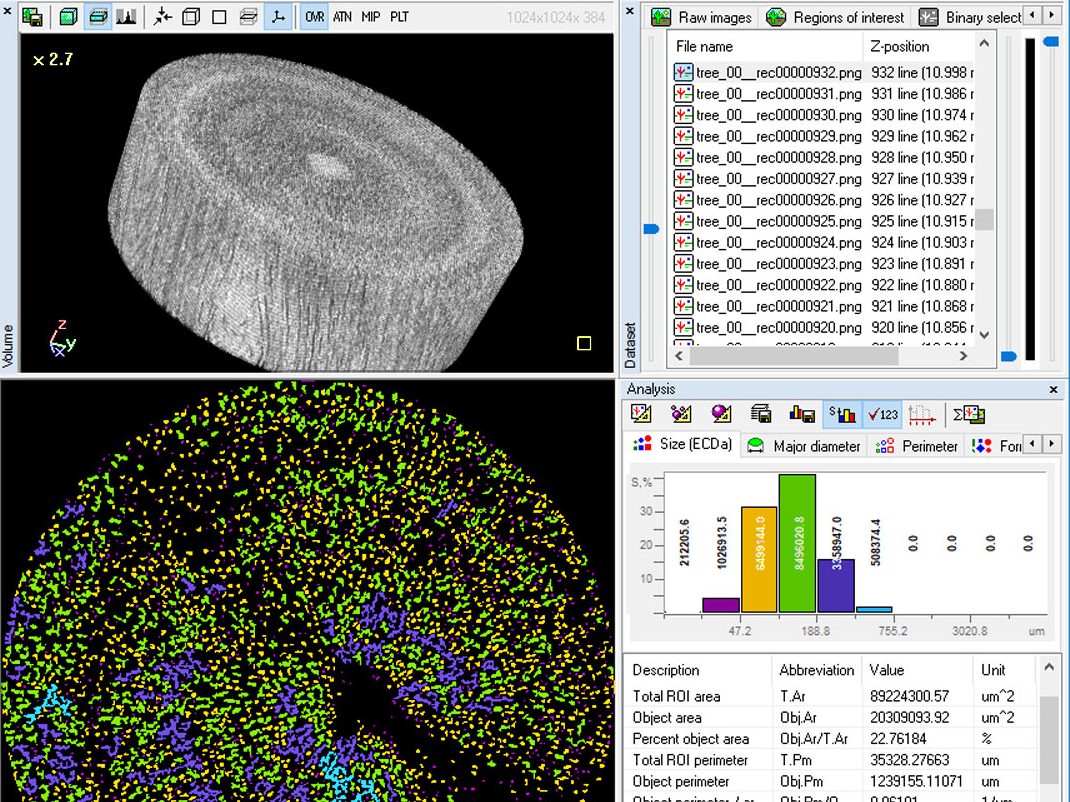Screen dimensions: 1070x802
Task: Click the save volume image icon
Action: click(32, 17)
